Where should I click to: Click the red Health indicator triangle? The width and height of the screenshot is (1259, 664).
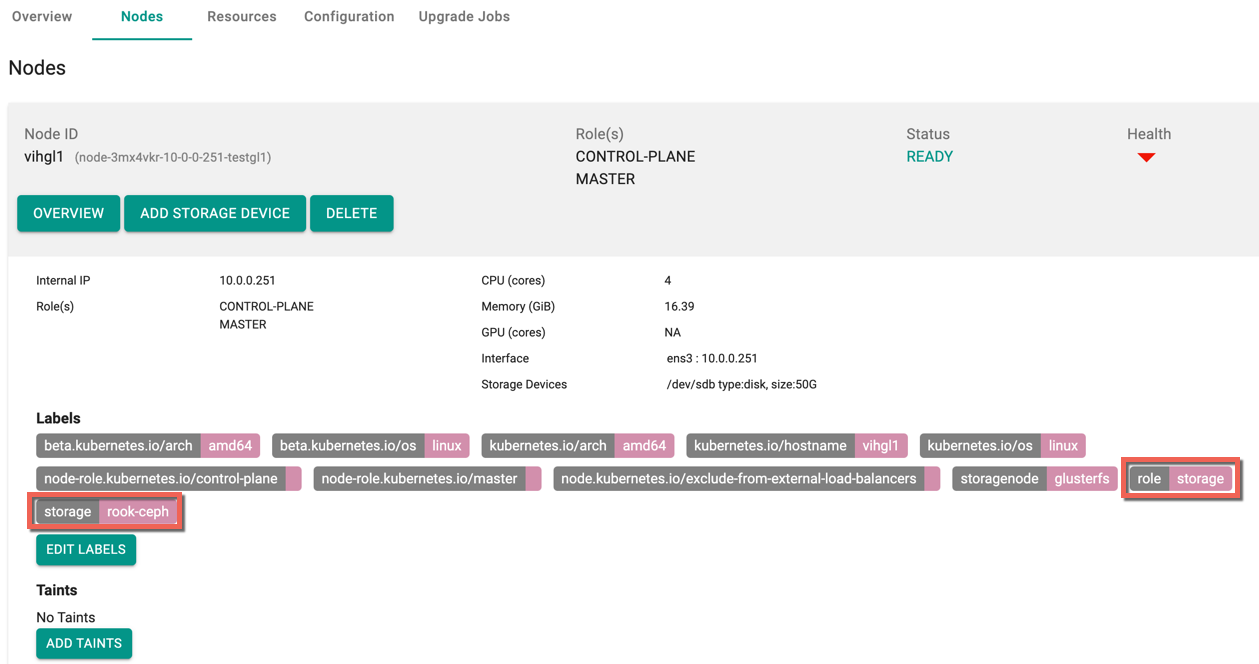coord(1146,157)
